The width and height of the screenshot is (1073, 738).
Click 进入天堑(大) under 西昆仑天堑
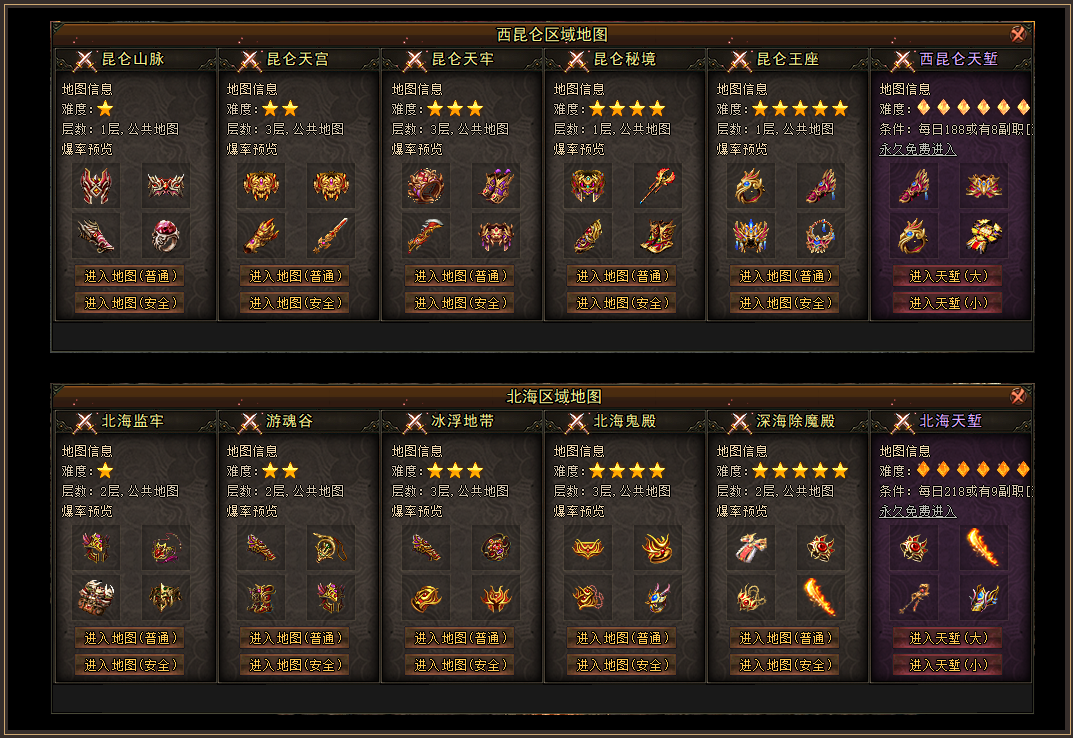click(x=948, y=276)
